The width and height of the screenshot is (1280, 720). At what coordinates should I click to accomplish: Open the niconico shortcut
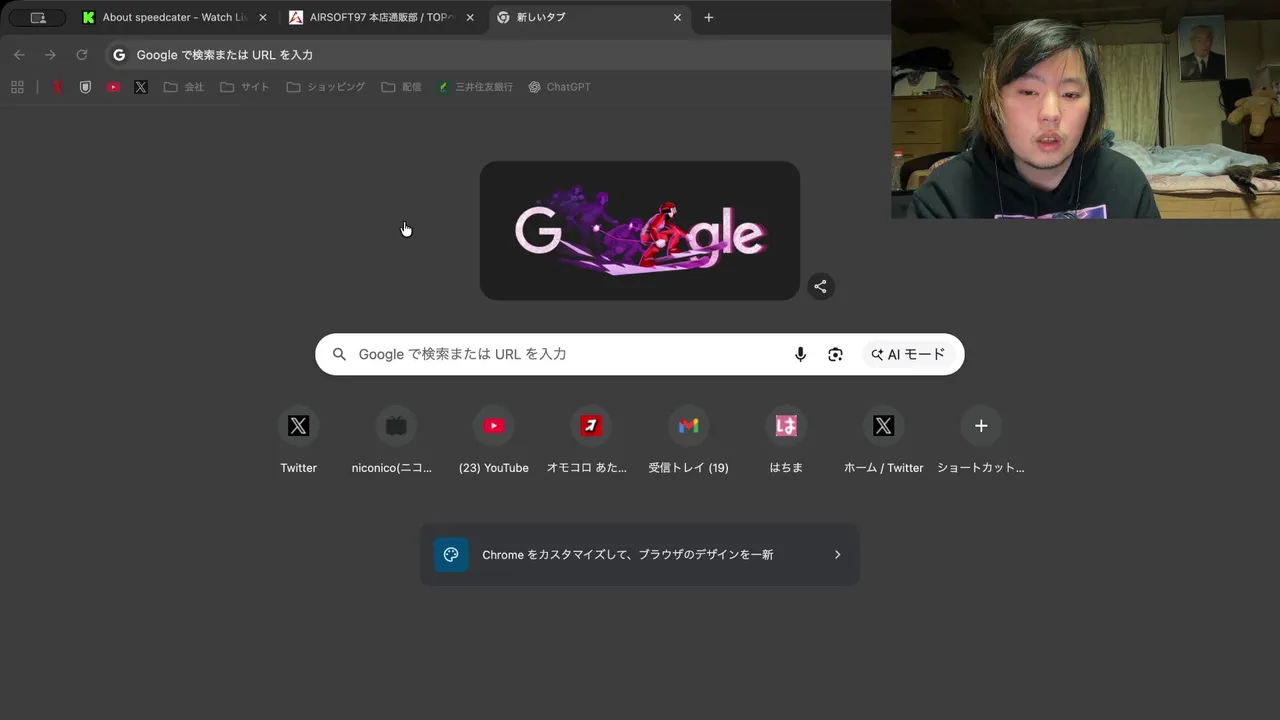point(395,440)
